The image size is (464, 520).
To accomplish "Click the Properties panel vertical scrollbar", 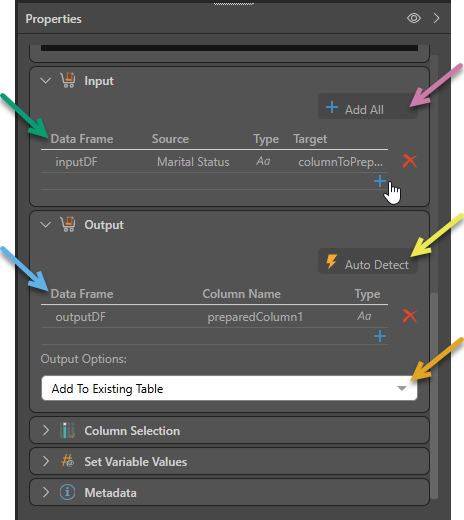I will click(434, 396).
